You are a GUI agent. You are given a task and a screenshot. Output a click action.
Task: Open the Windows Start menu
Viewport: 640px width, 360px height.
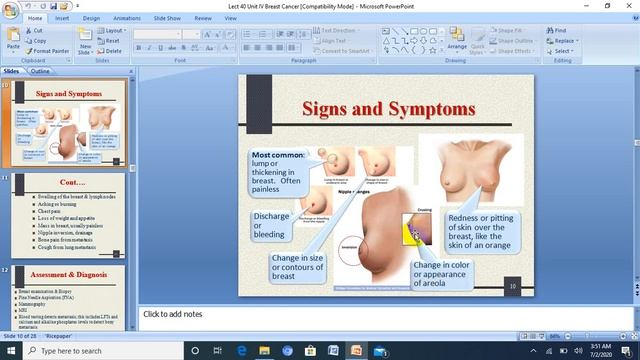pyautogui.click(x=11, y=351)
